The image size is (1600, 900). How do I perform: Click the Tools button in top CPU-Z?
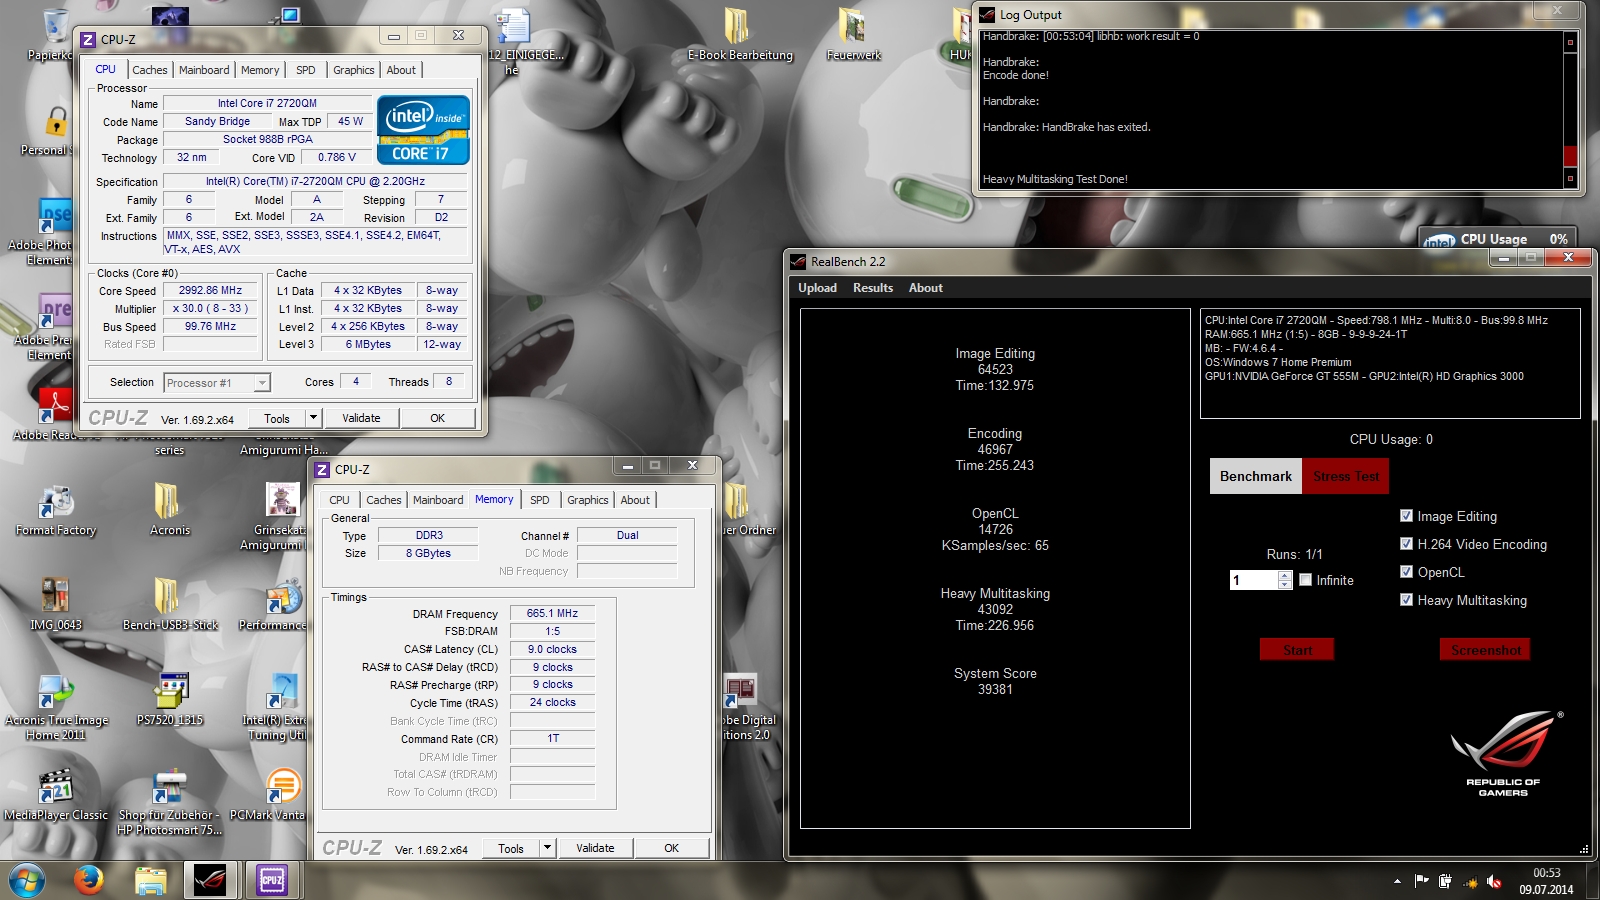277,418
